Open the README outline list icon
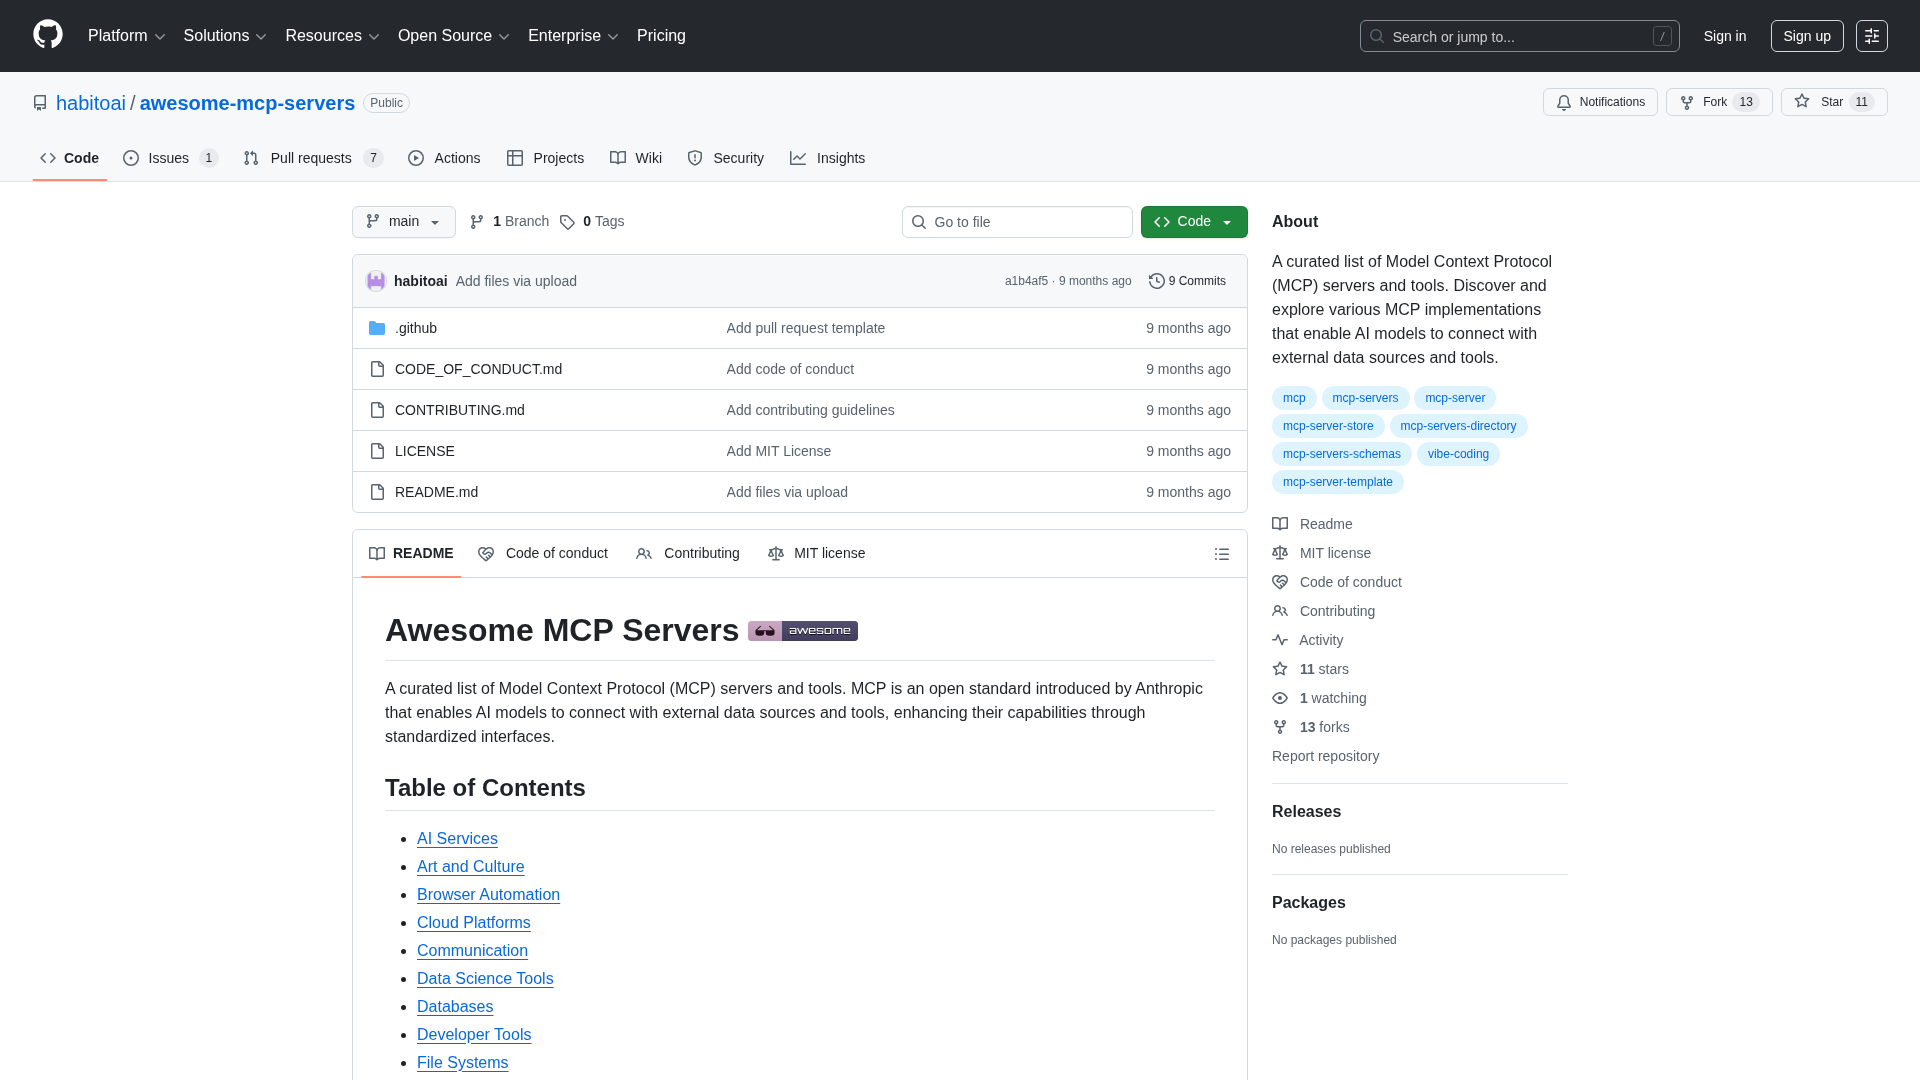The width and height of the screenshot is (1920, 1080). click(1221, 554)
